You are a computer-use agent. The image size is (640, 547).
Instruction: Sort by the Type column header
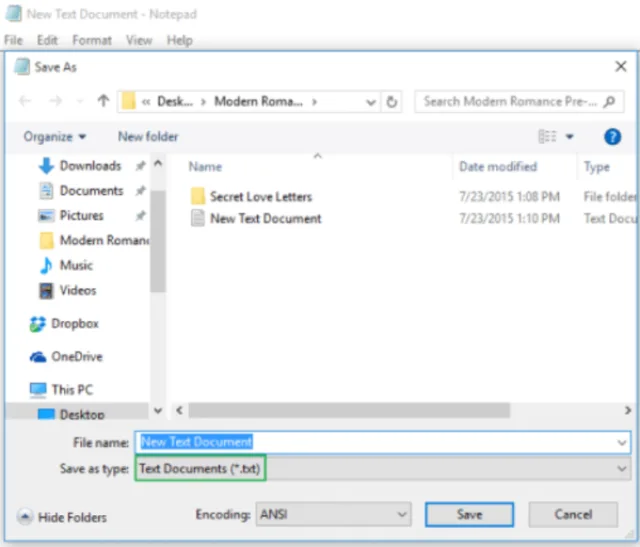pyautogui.click(x=596, y=167)
